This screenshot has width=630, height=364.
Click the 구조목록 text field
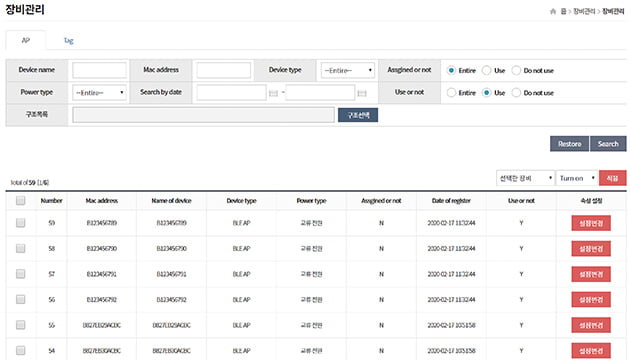pyautogui.click(x=203, y=115)
